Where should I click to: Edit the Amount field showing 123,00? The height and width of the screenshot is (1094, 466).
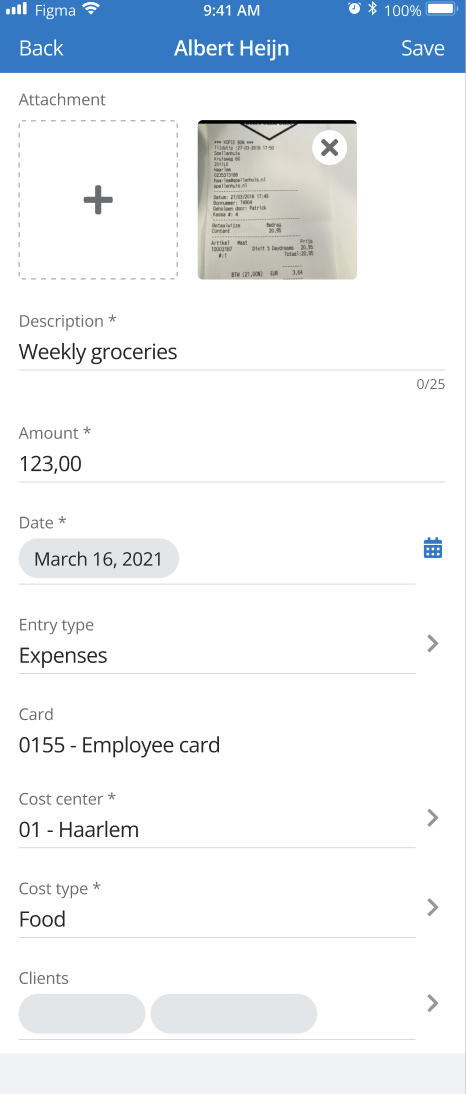pyautogui.click(x=232, y=463)
